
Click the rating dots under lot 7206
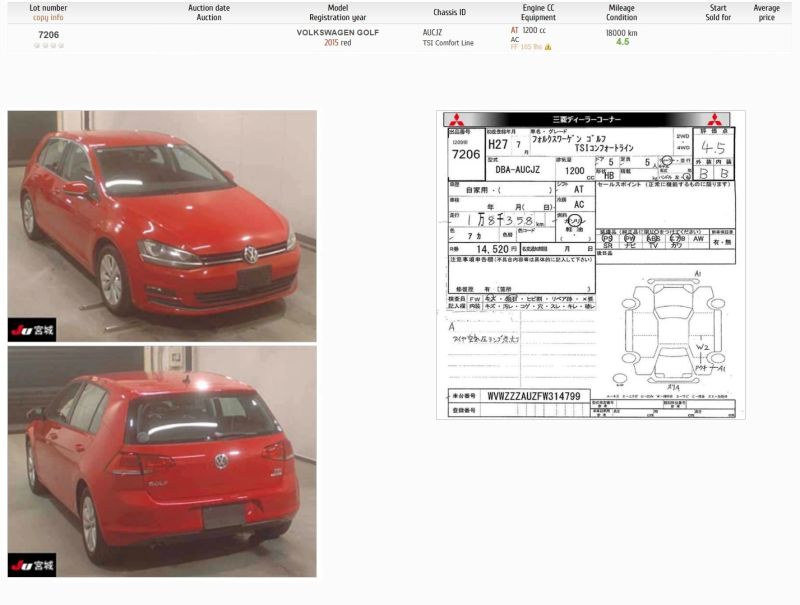pos(48,45)
